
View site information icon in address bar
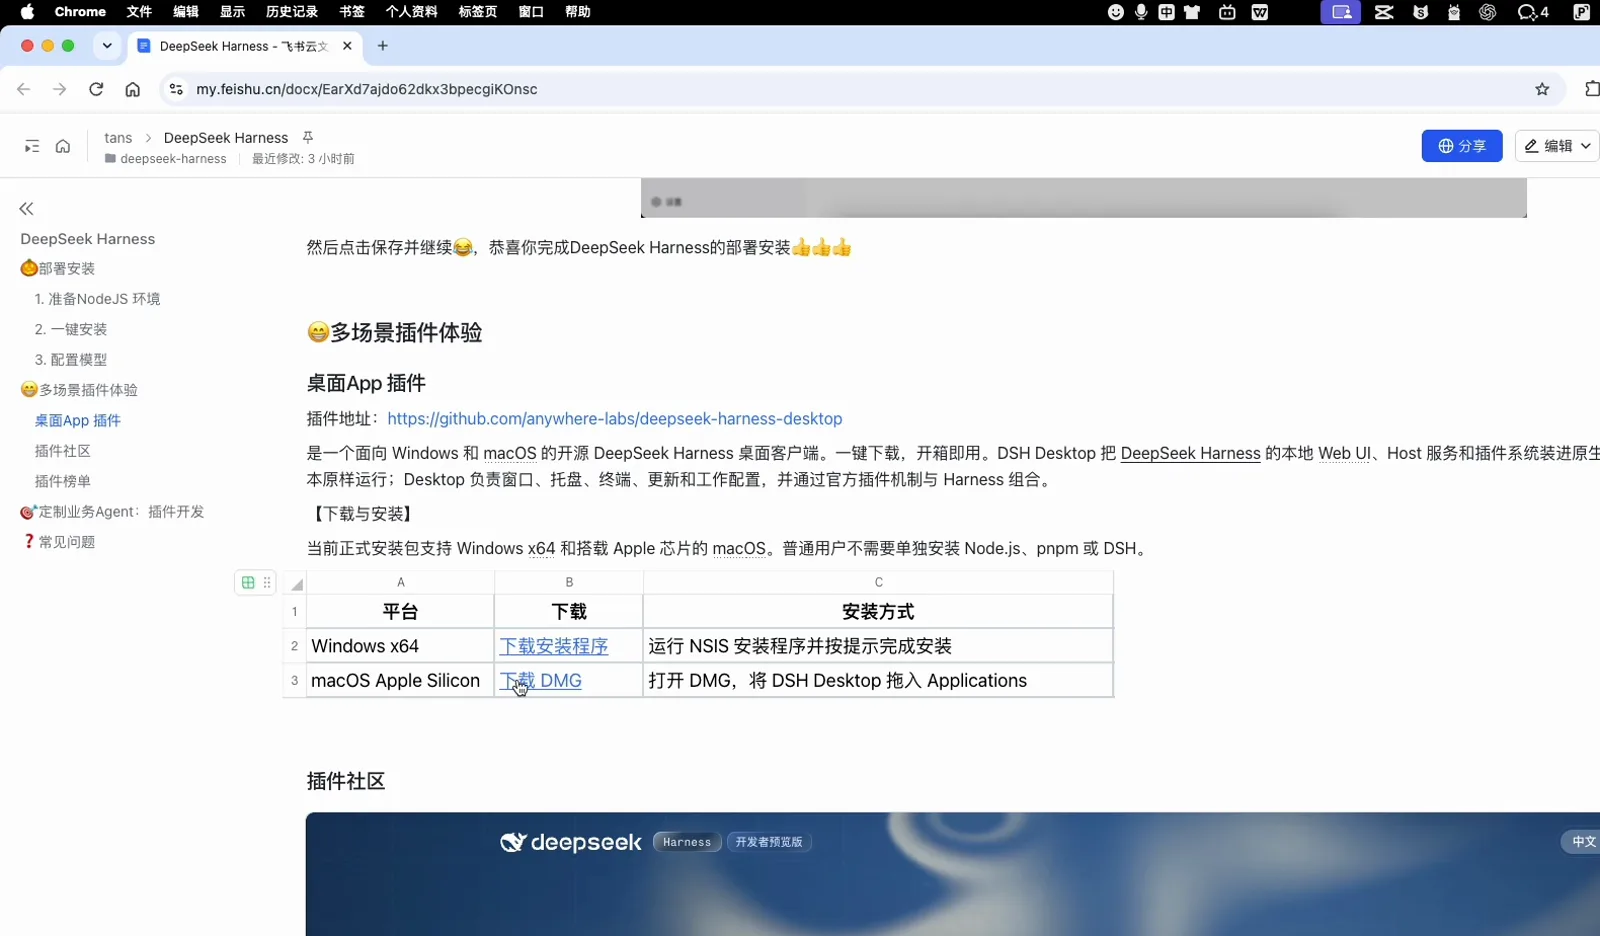(176, 89)
